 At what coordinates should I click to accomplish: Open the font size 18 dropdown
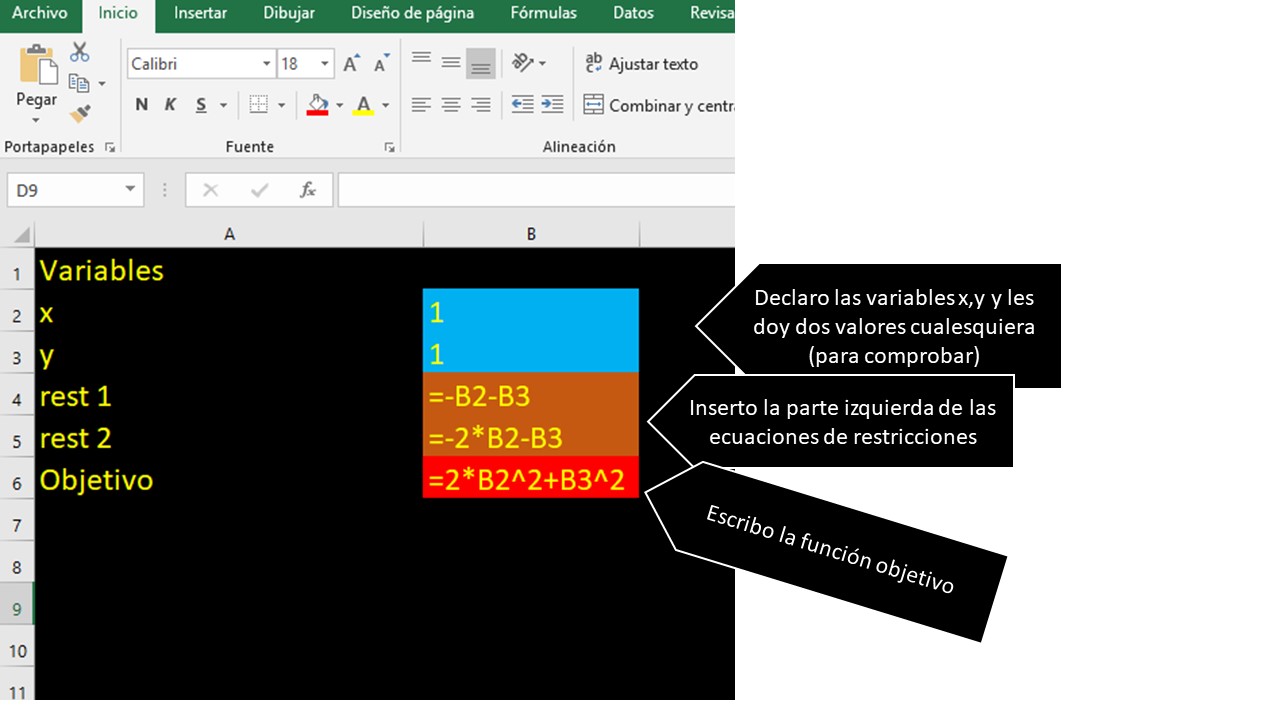(x=325, y=64)
